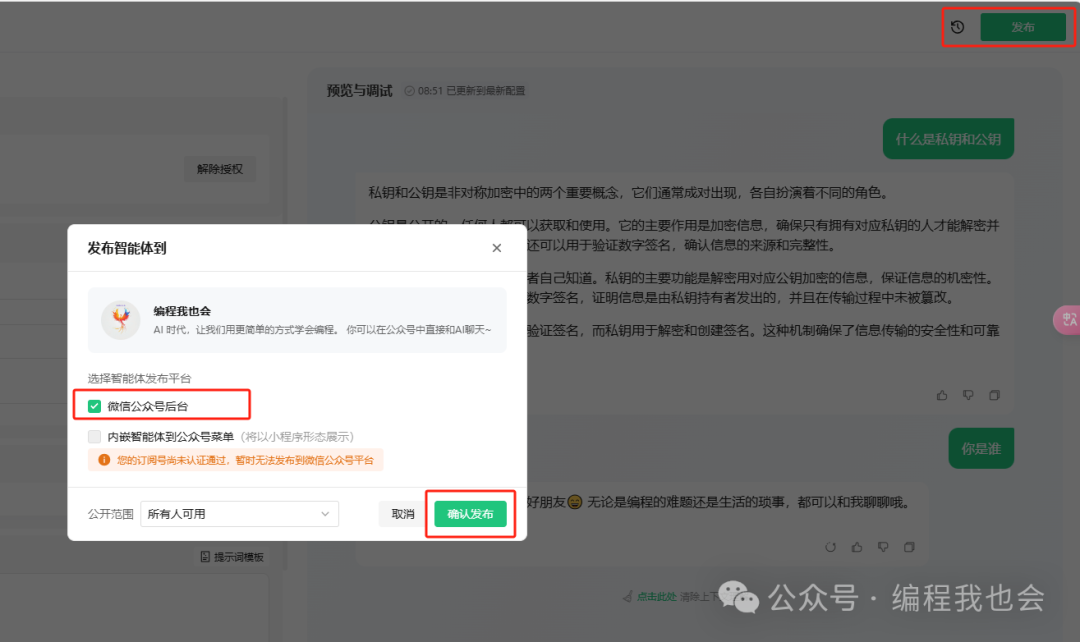Click the top-right green 发布 button

pyautogui.click(x=1022, y=28)
